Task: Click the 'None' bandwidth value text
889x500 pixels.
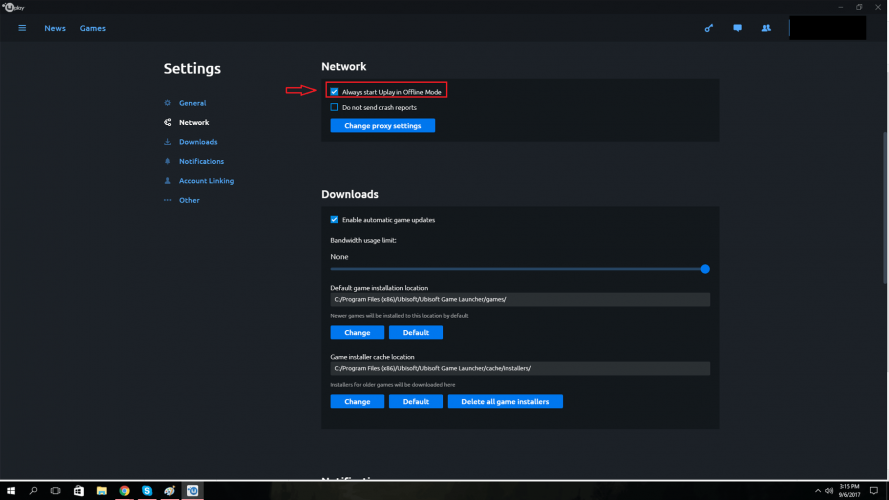Action: [339, 257]
